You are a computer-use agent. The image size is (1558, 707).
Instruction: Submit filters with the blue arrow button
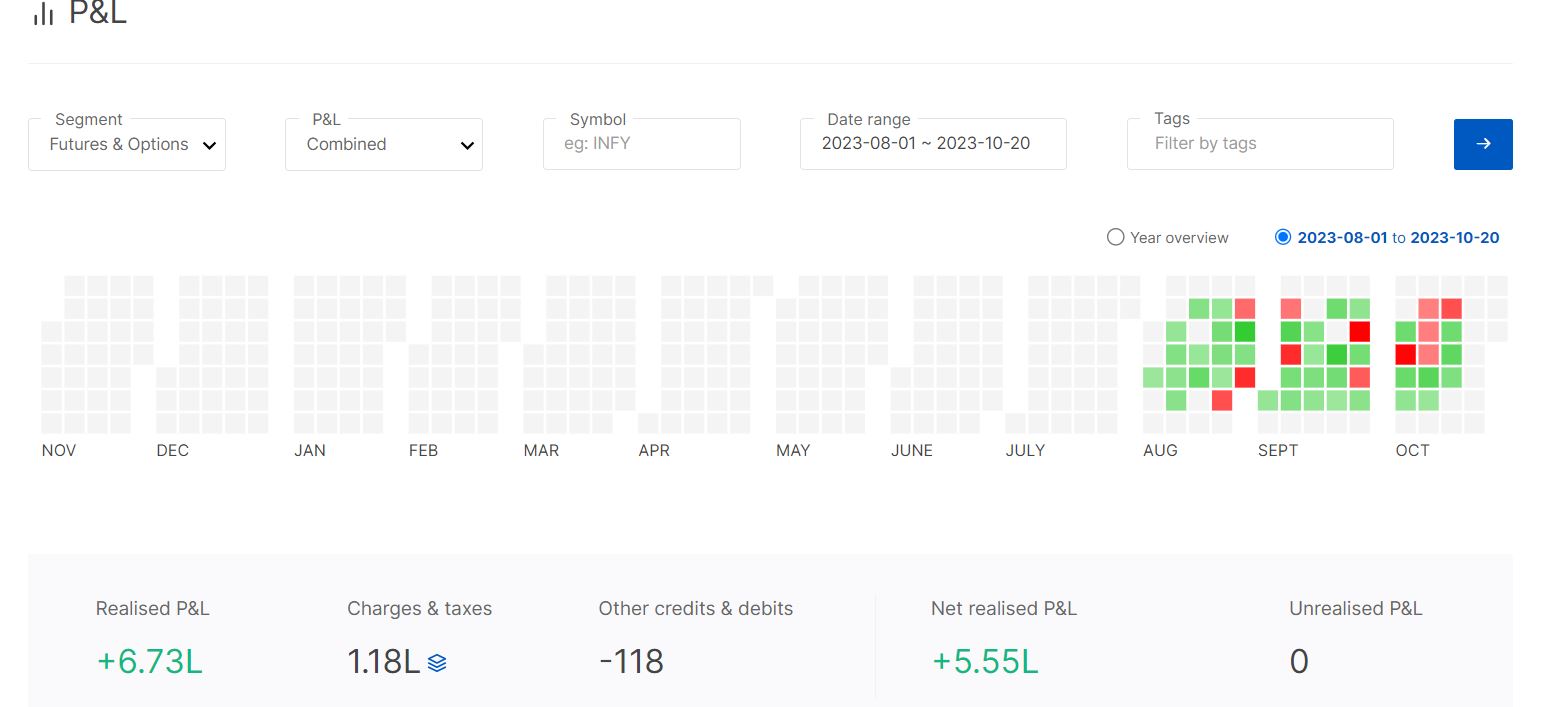tap(1483, 144)
